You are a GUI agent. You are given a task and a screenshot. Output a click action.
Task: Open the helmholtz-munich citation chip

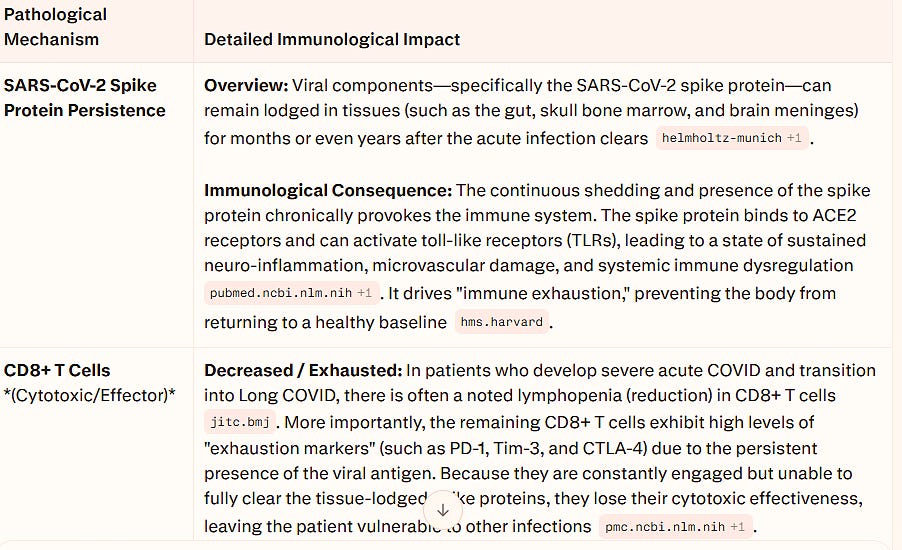click(732, 138)
